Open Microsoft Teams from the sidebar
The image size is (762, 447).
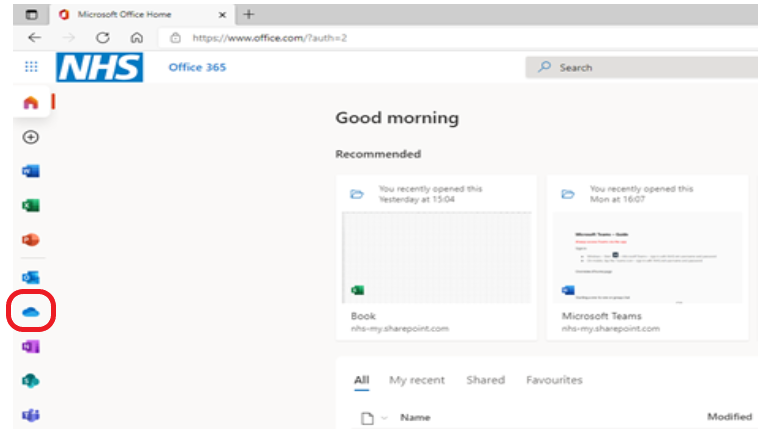(x=30, y=415)
